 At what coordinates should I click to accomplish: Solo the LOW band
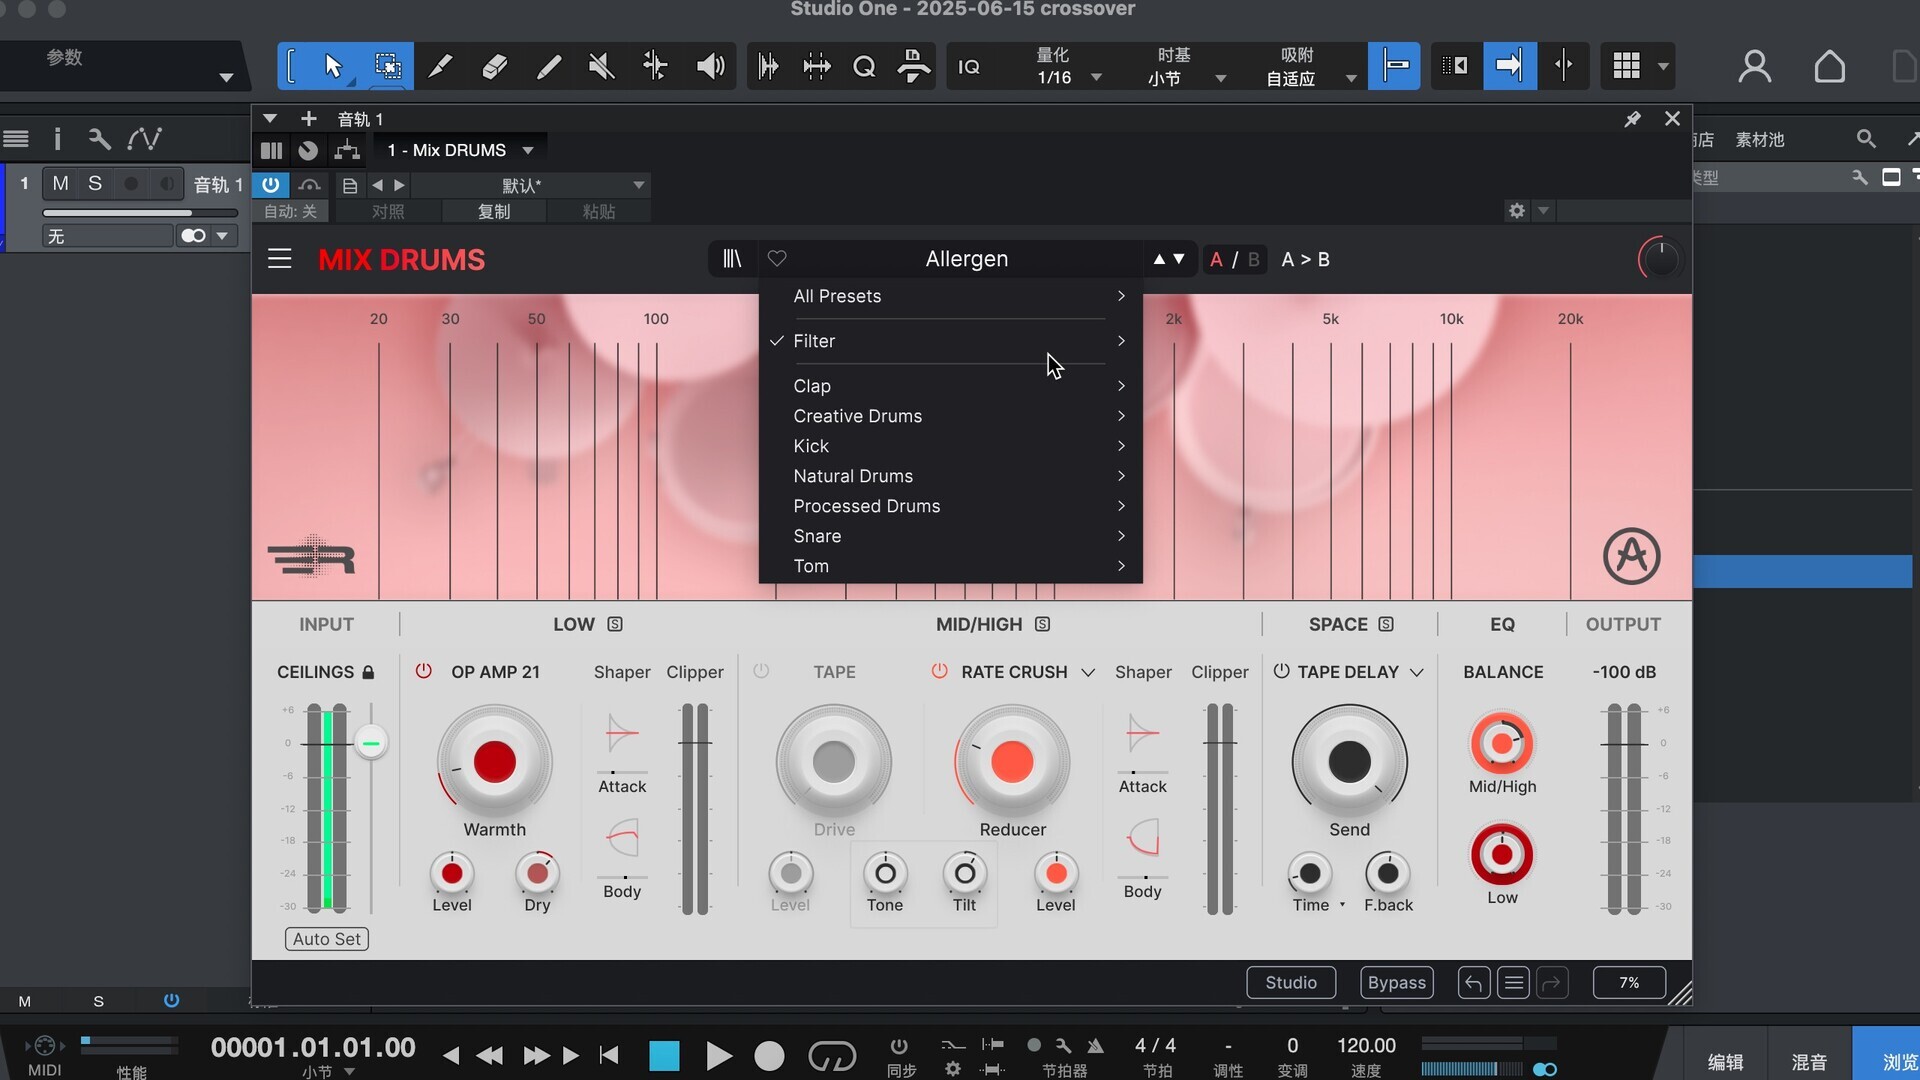point(615,624)
